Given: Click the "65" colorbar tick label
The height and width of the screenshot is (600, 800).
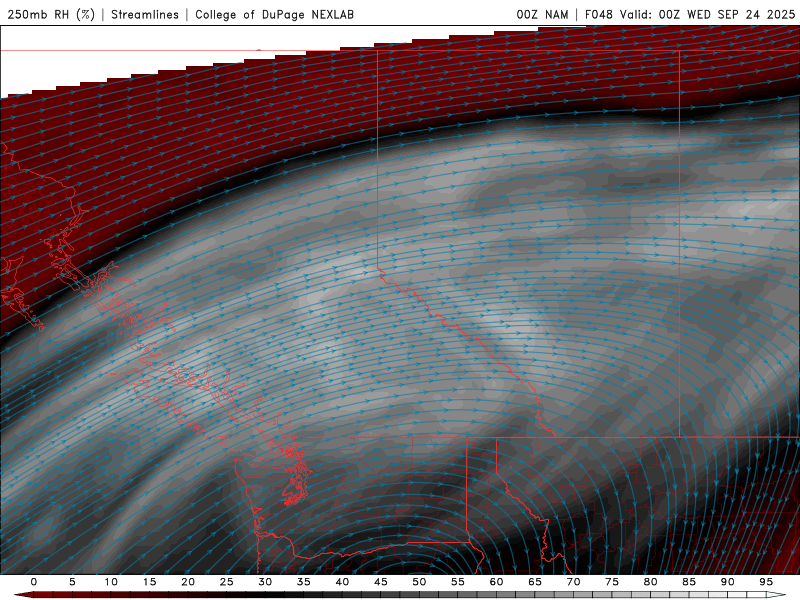Looking at the screenshot, I should pos(535,582).
